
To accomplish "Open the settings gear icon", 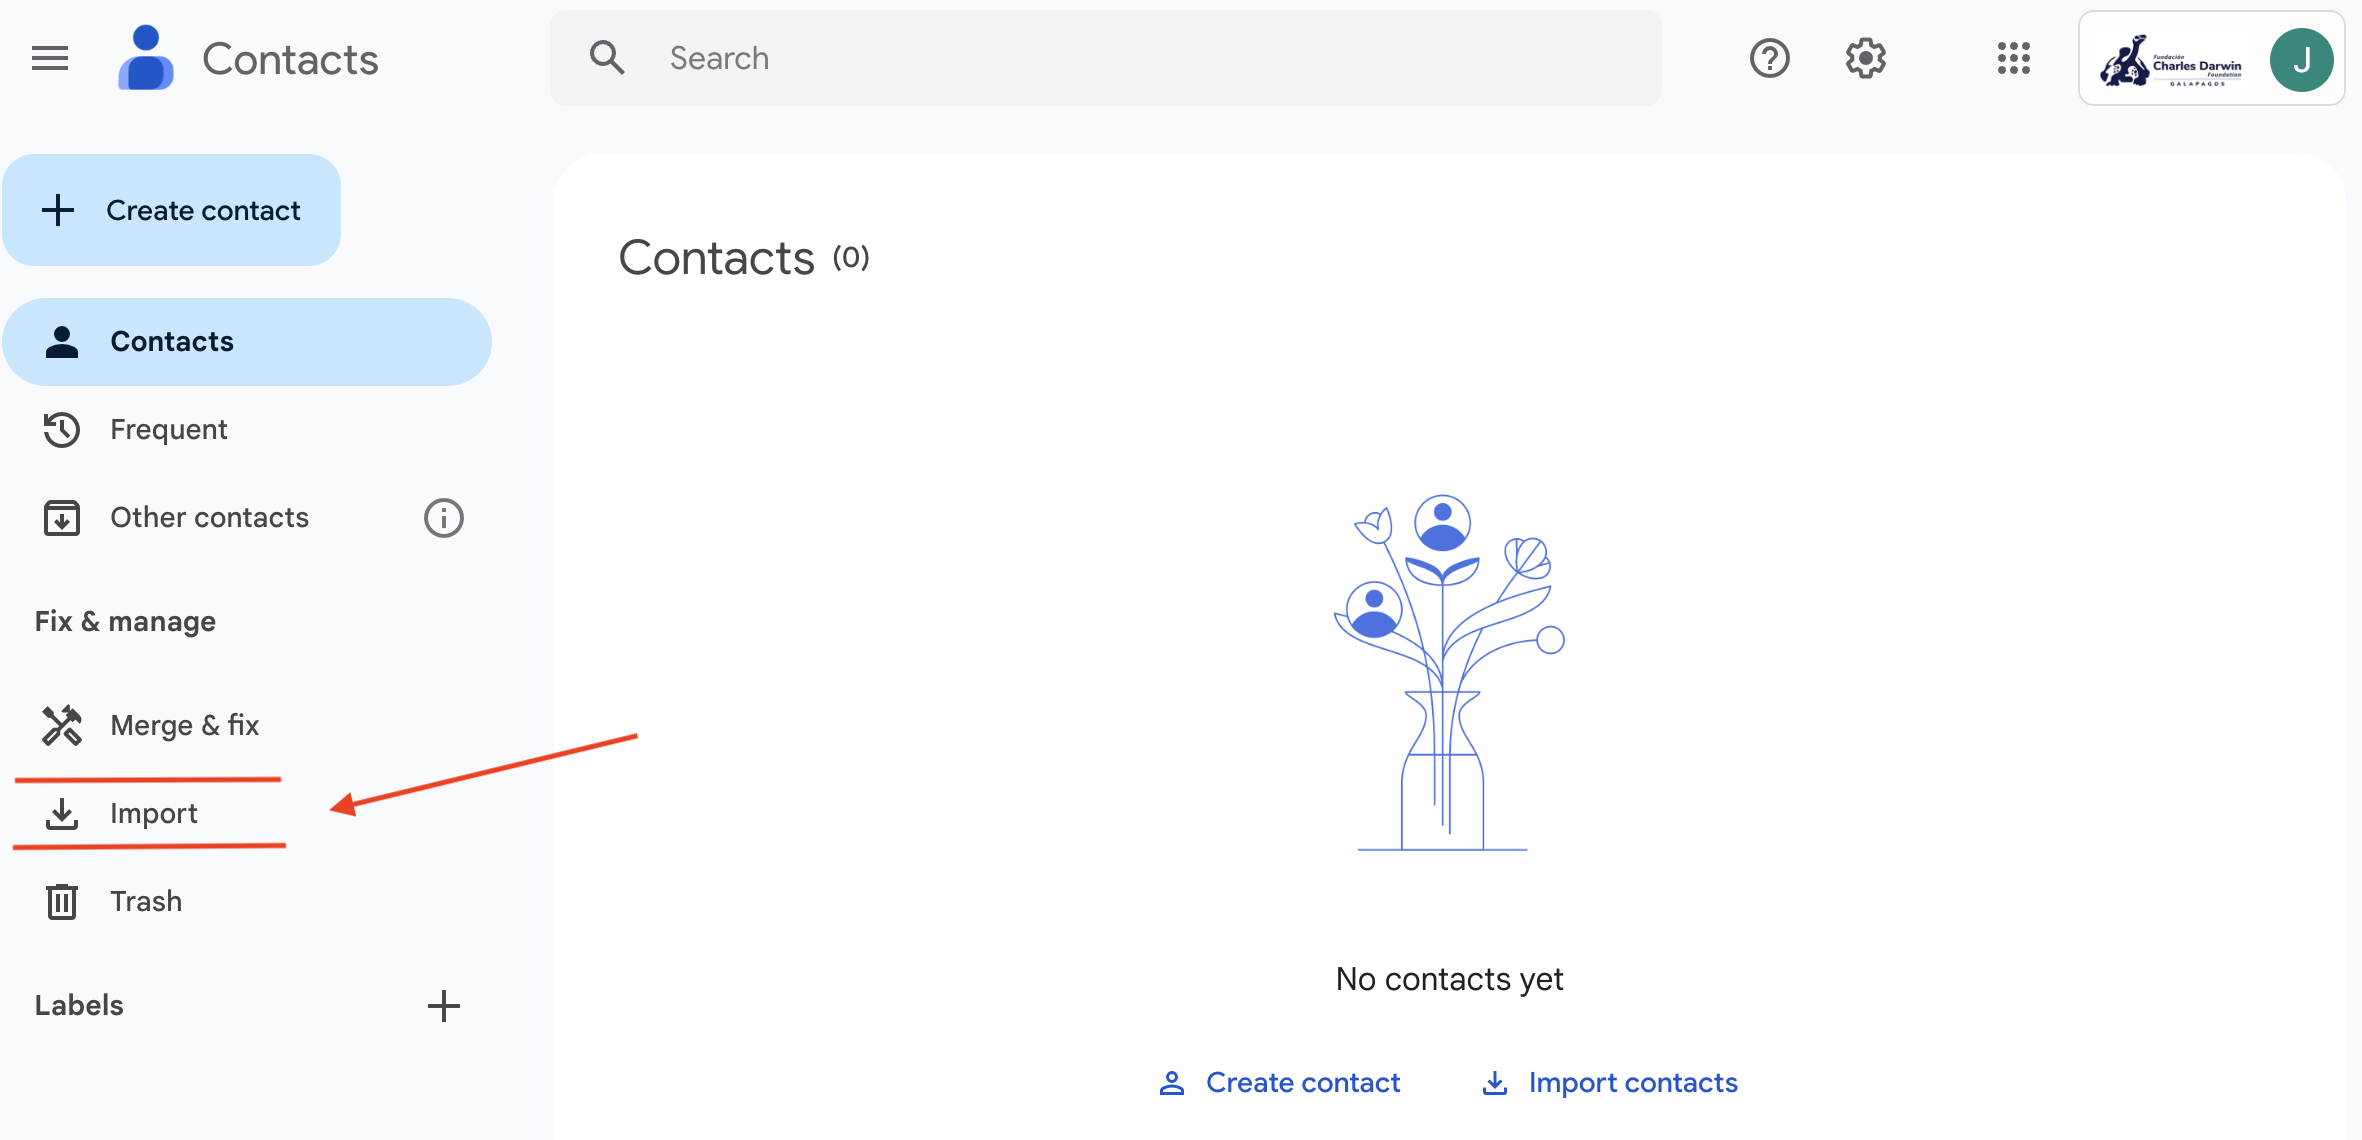I will (x=1865, y=59).
